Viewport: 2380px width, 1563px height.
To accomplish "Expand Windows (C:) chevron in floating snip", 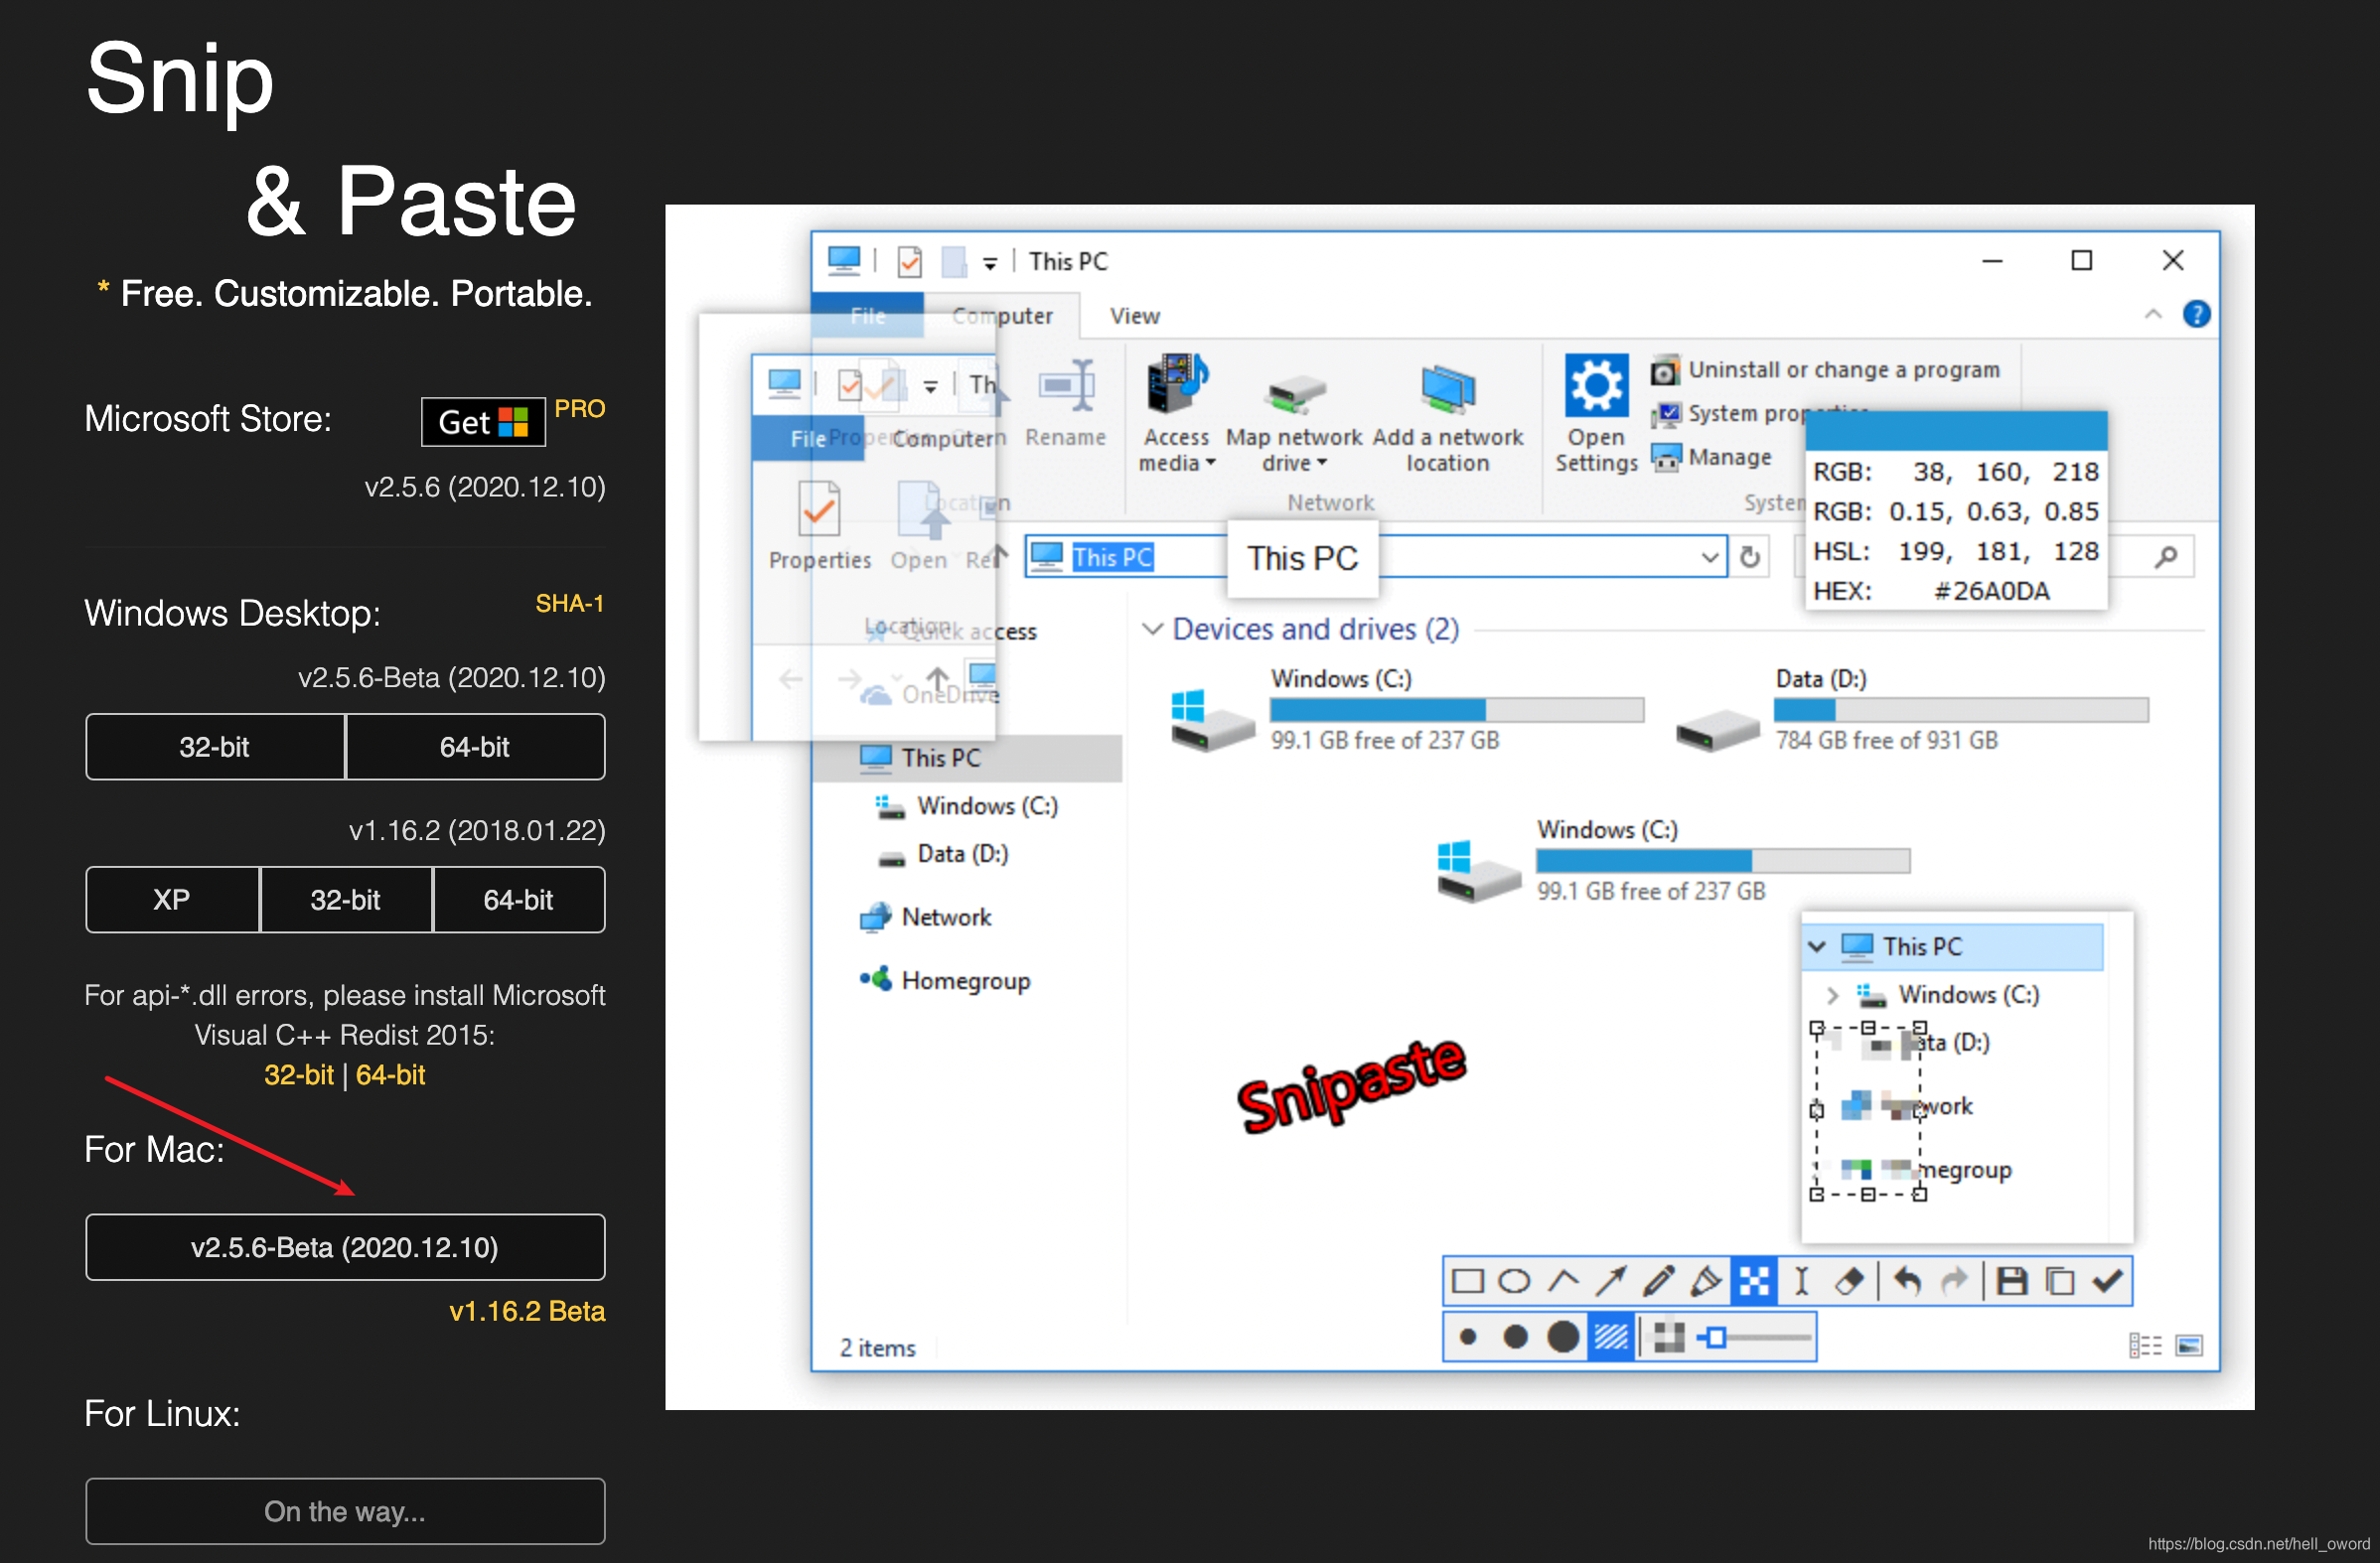I will click(1832, 995).
